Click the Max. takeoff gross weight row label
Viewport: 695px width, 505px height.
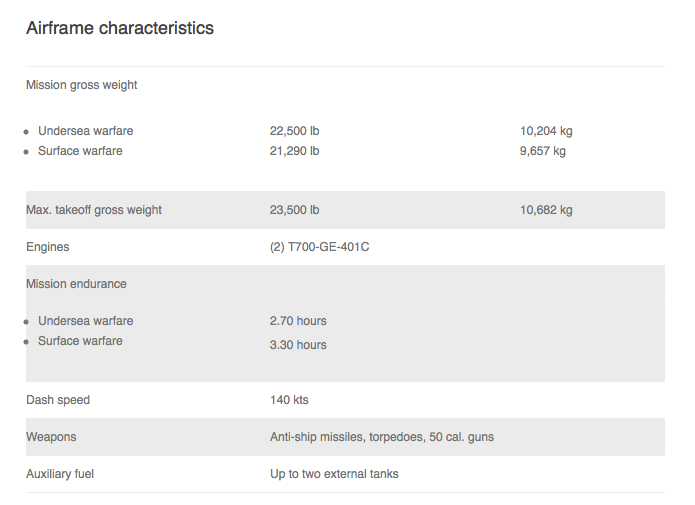point(94,210)
